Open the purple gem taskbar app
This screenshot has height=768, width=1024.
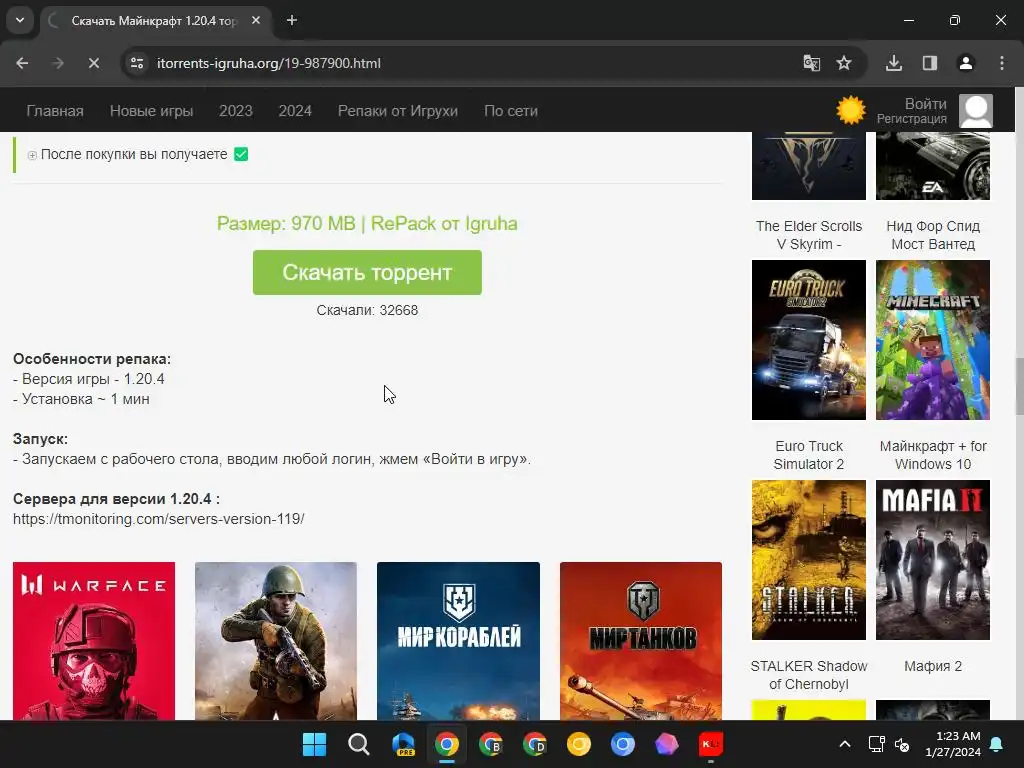(x=667, y=744)
